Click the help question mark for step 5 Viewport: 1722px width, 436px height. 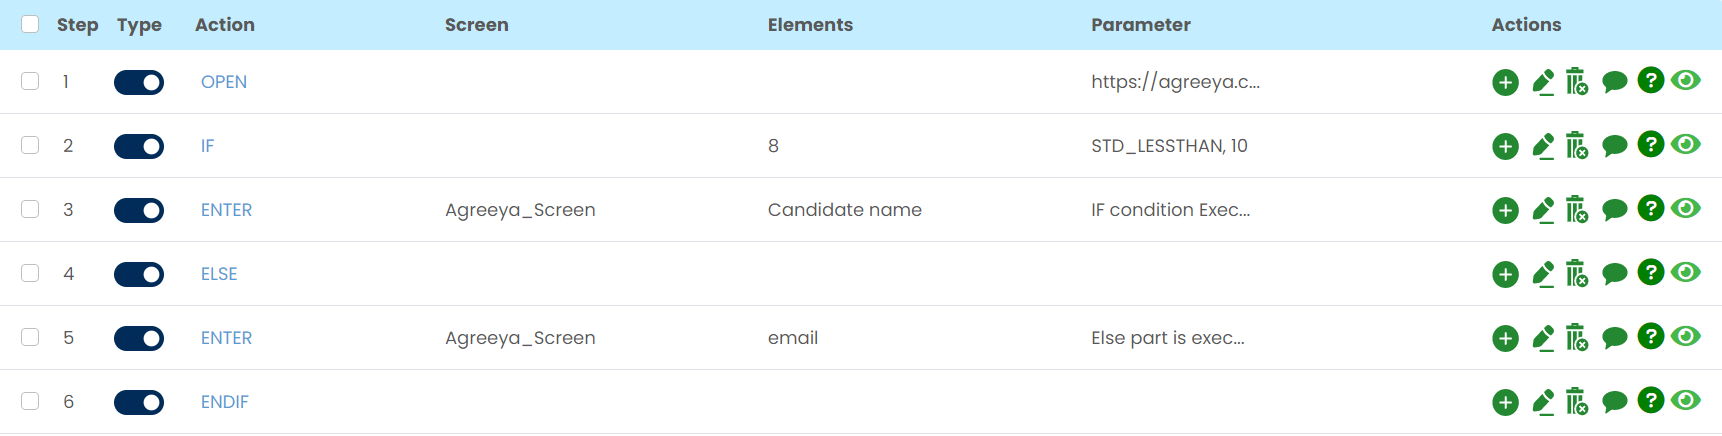click(x=1650, y=337)
